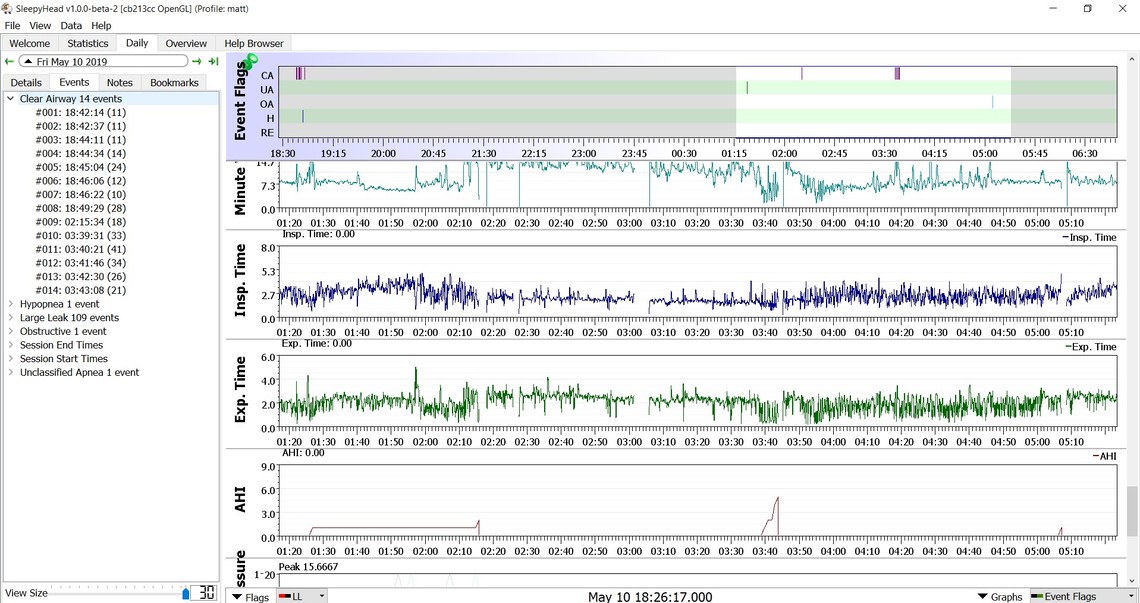Collapse the Clear Airway 14 events group

point(10,98)
